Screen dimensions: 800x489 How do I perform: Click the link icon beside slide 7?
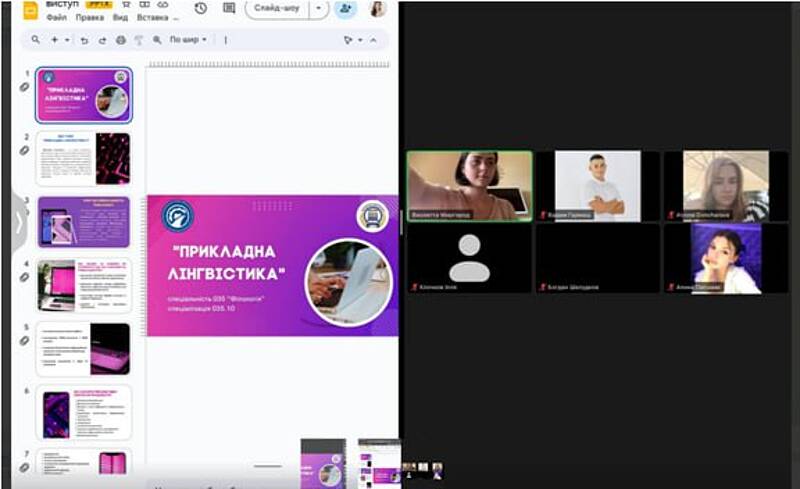pos(24,467)
